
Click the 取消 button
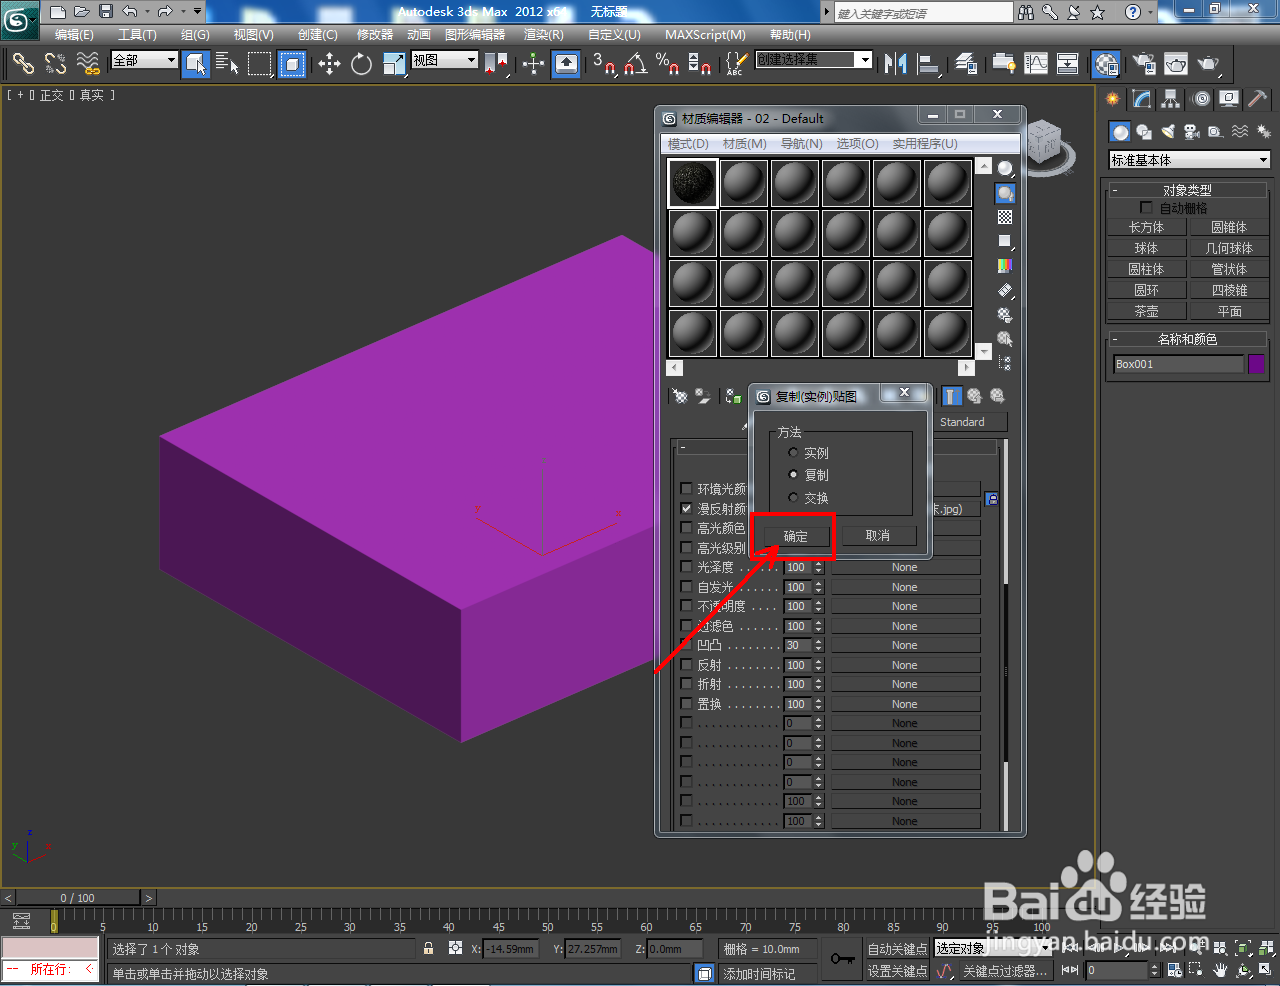[x=878, y=536]
